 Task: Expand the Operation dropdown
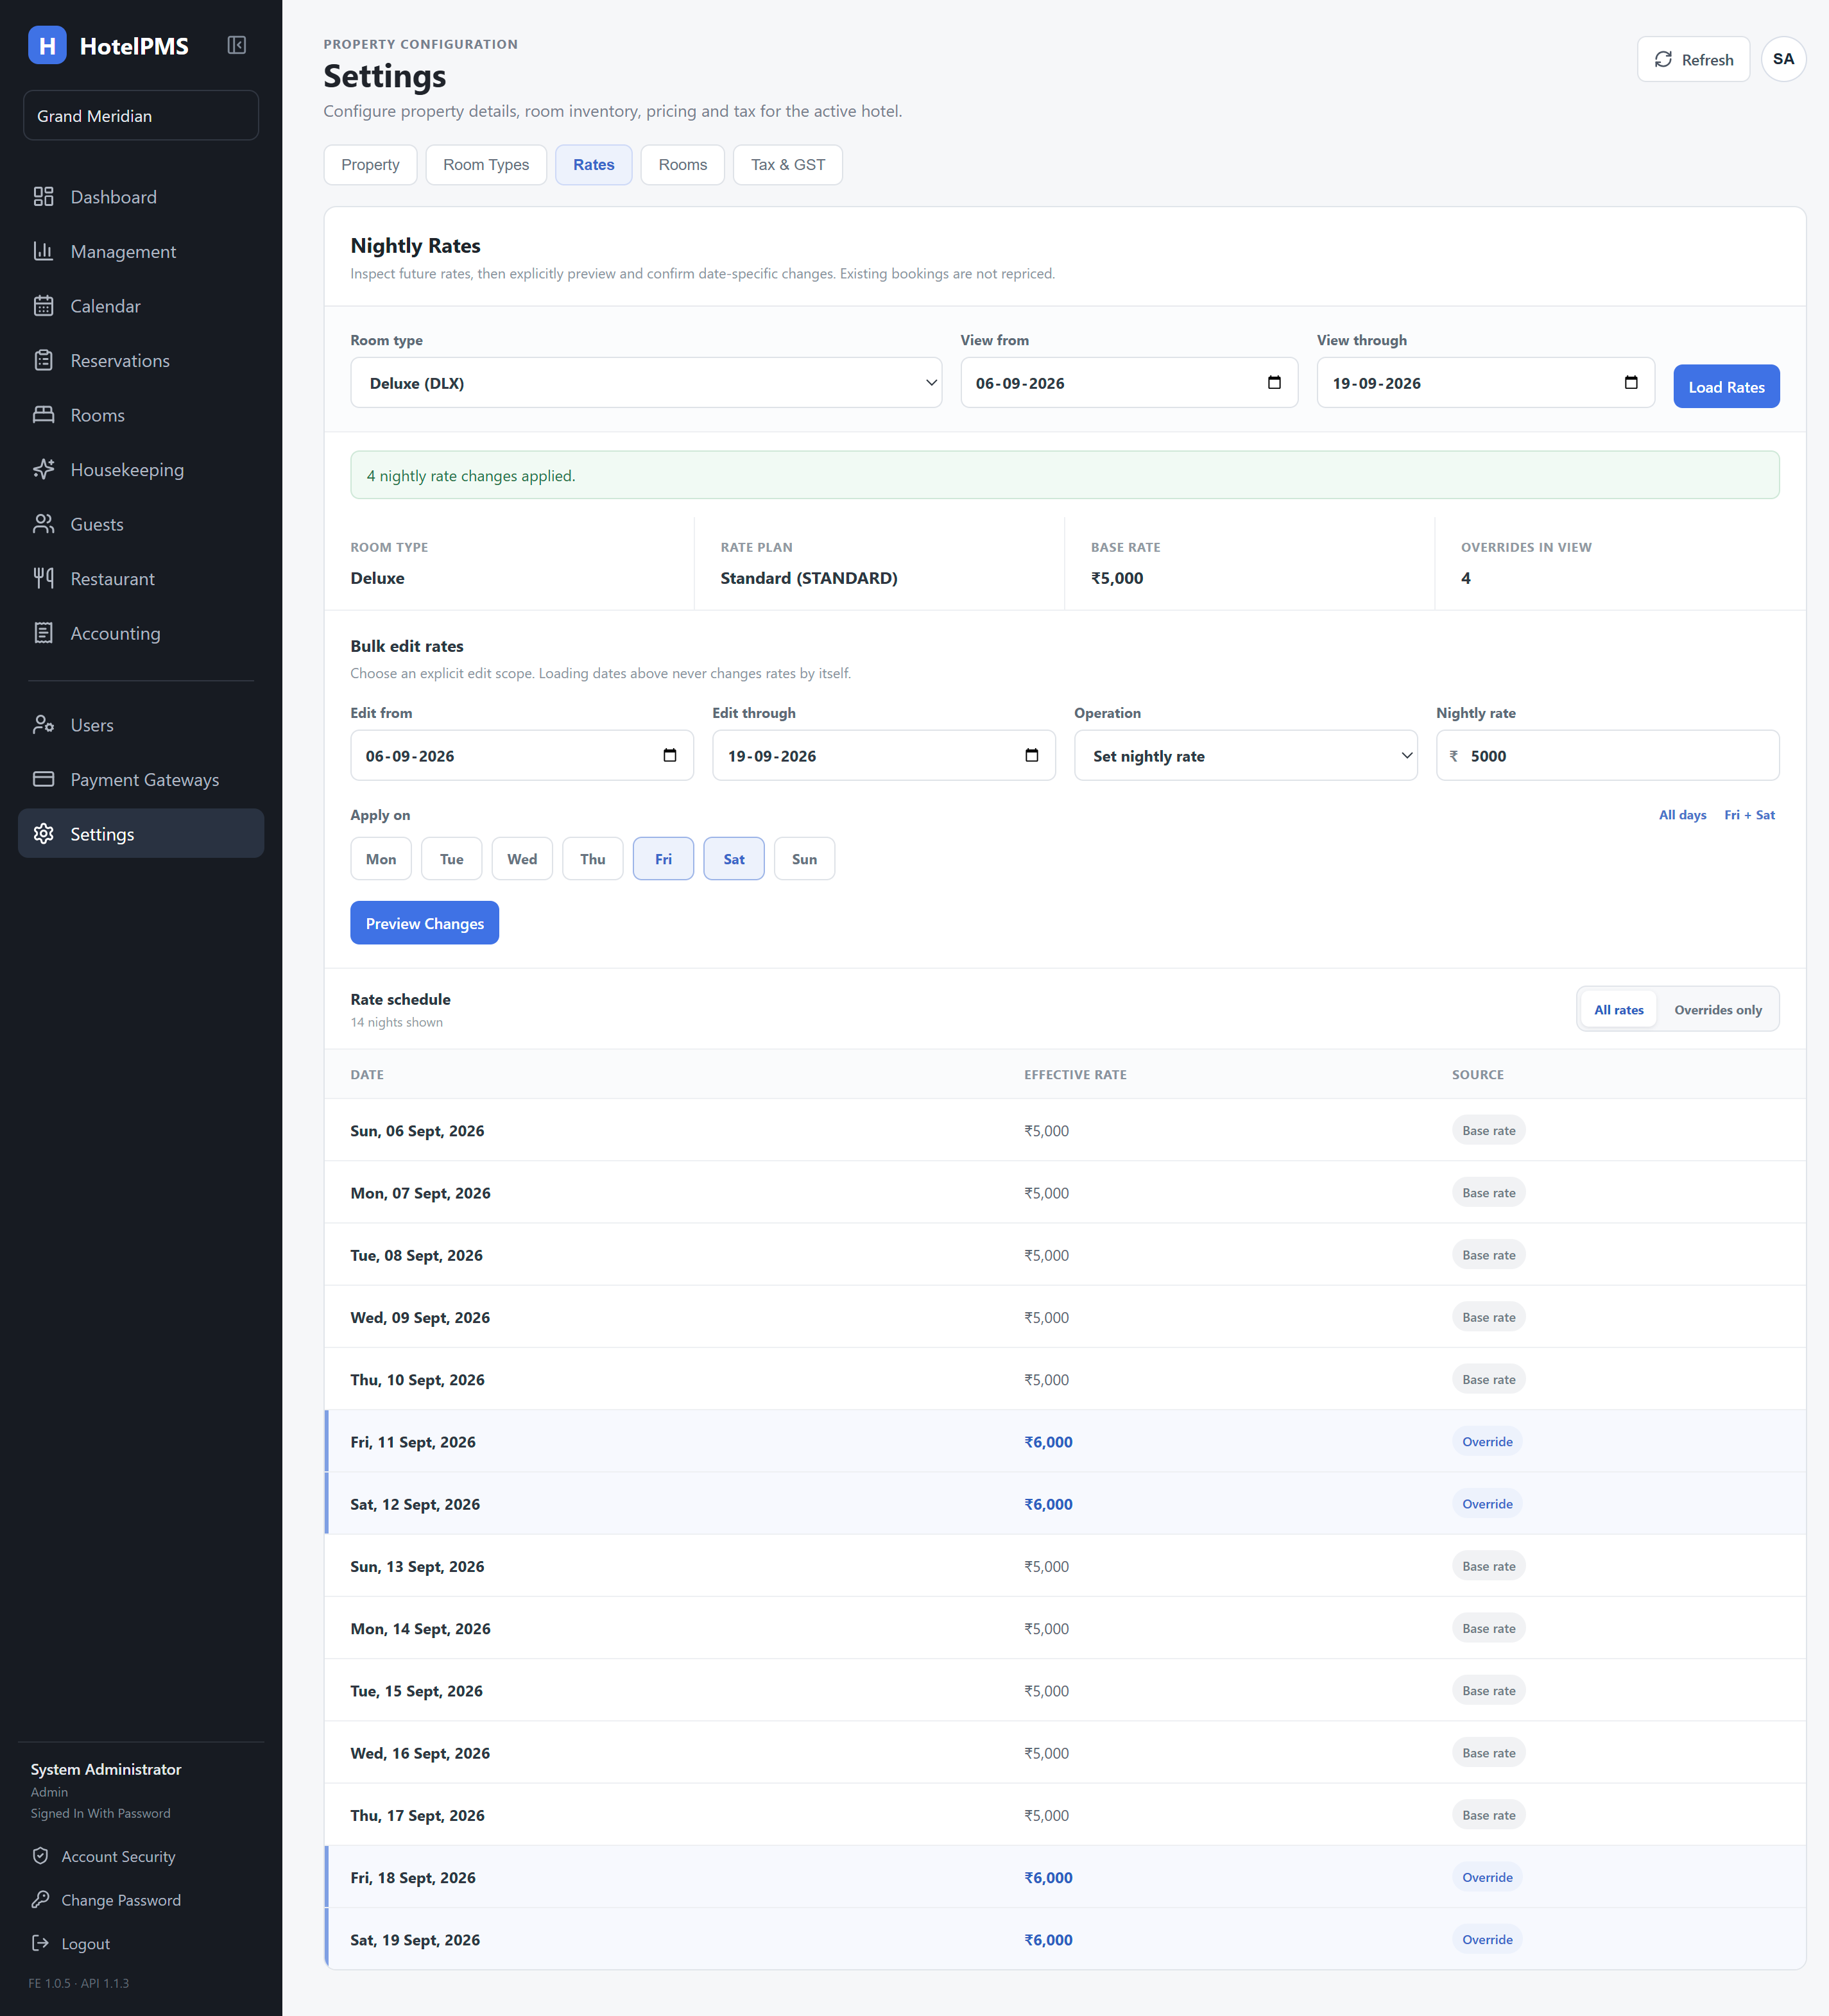(1245, 755)
